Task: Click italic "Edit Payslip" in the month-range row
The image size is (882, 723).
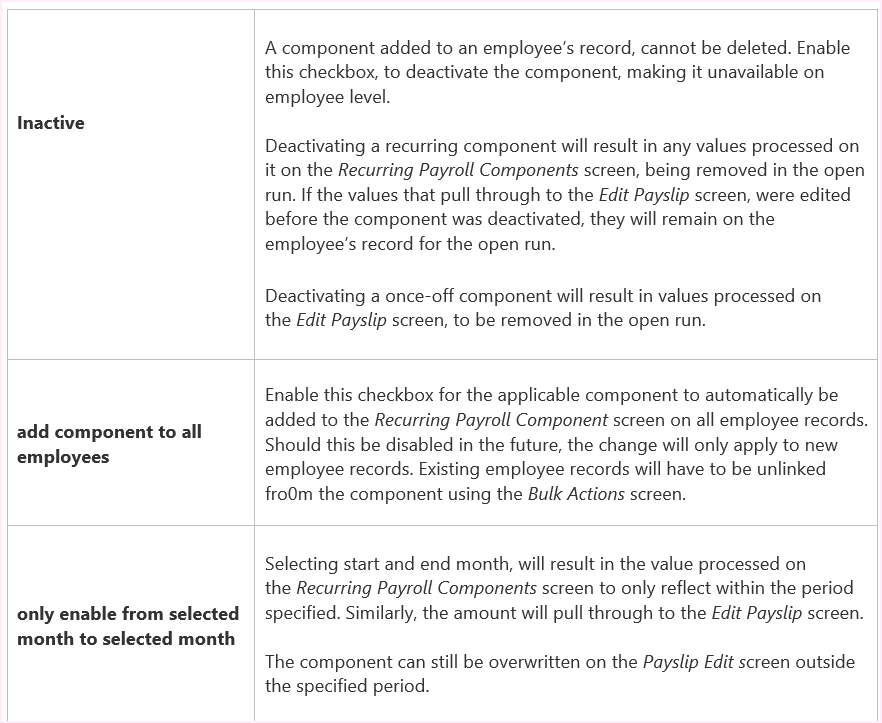Action: tap(756, 613)
